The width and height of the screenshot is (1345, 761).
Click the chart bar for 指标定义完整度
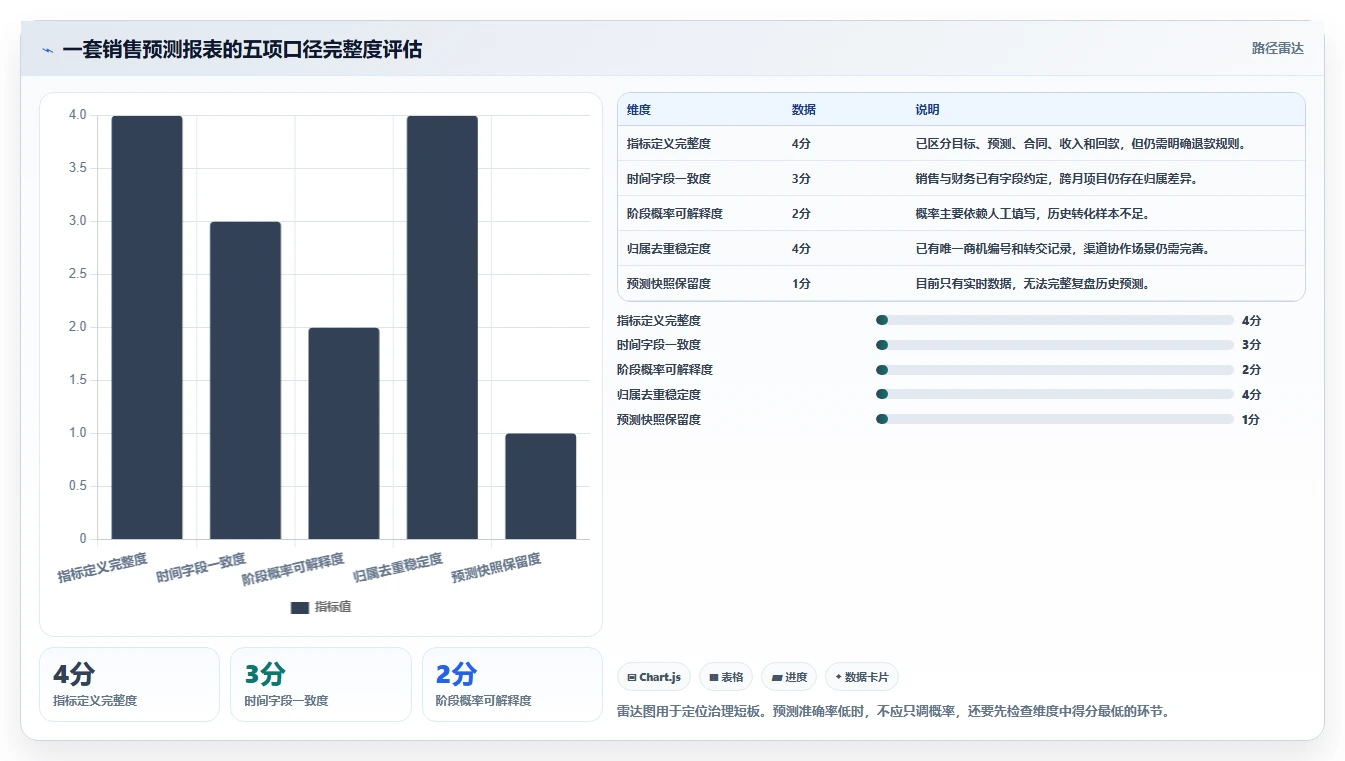pos(147,328)
